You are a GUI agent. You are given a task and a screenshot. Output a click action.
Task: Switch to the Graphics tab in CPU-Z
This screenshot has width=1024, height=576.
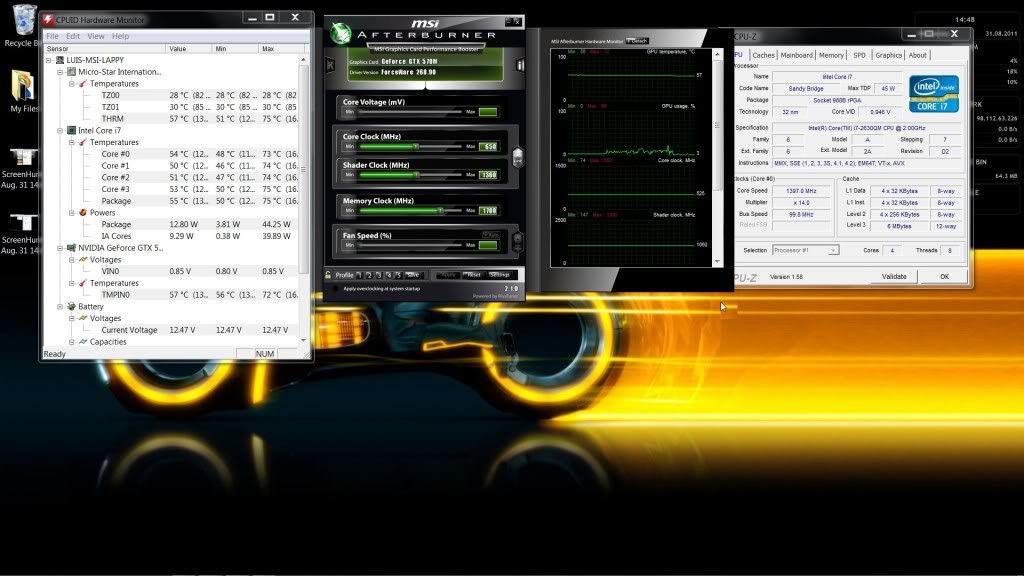[x=888, y=56]
